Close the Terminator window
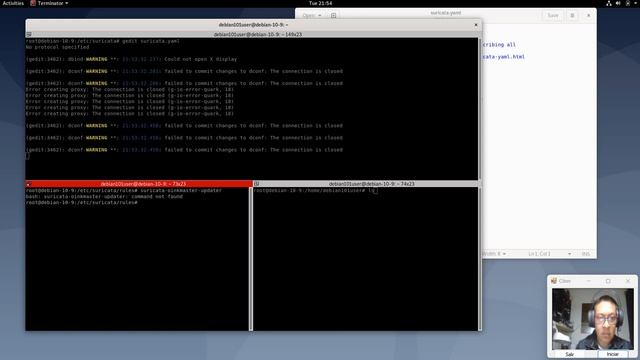 [x=476, y=25]
